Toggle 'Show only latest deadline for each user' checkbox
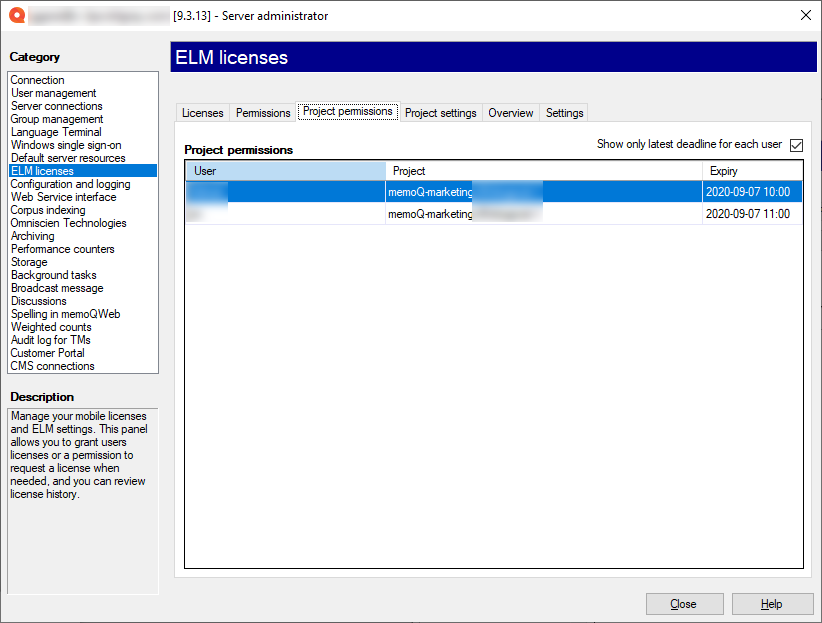Image resolution: width=822 pixels, height=623 pixels. click(796, 145)
